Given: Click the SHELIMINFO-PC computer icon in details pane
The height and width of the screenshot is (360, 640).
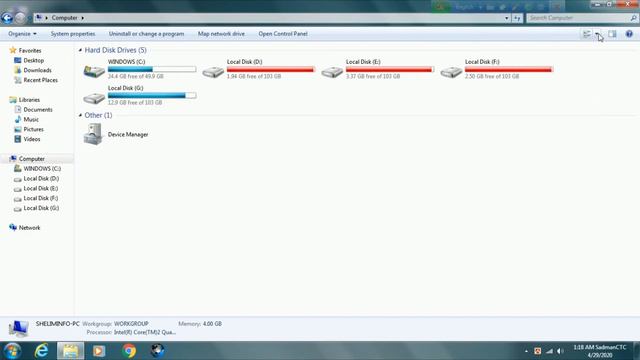Looking at the screenshot, I should point(18,328).
